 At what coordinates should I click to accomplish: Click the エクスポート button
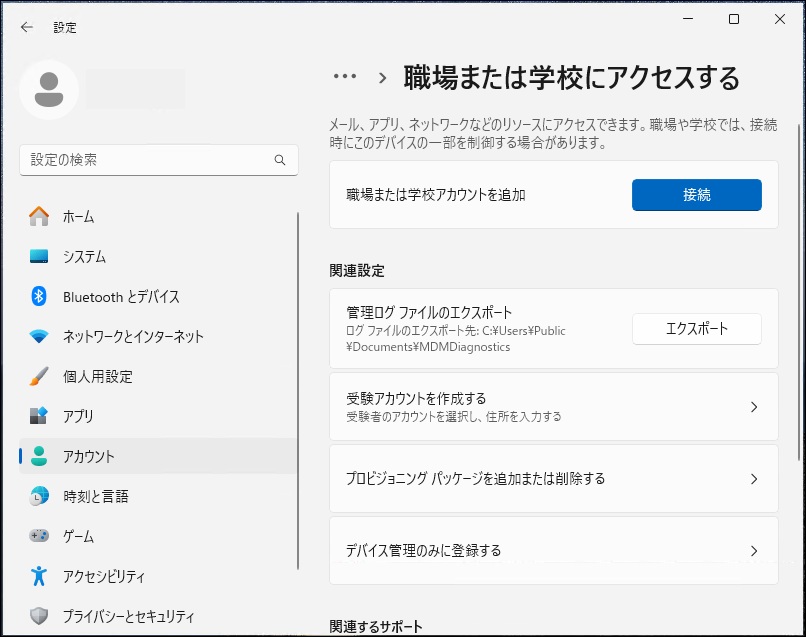696,329
